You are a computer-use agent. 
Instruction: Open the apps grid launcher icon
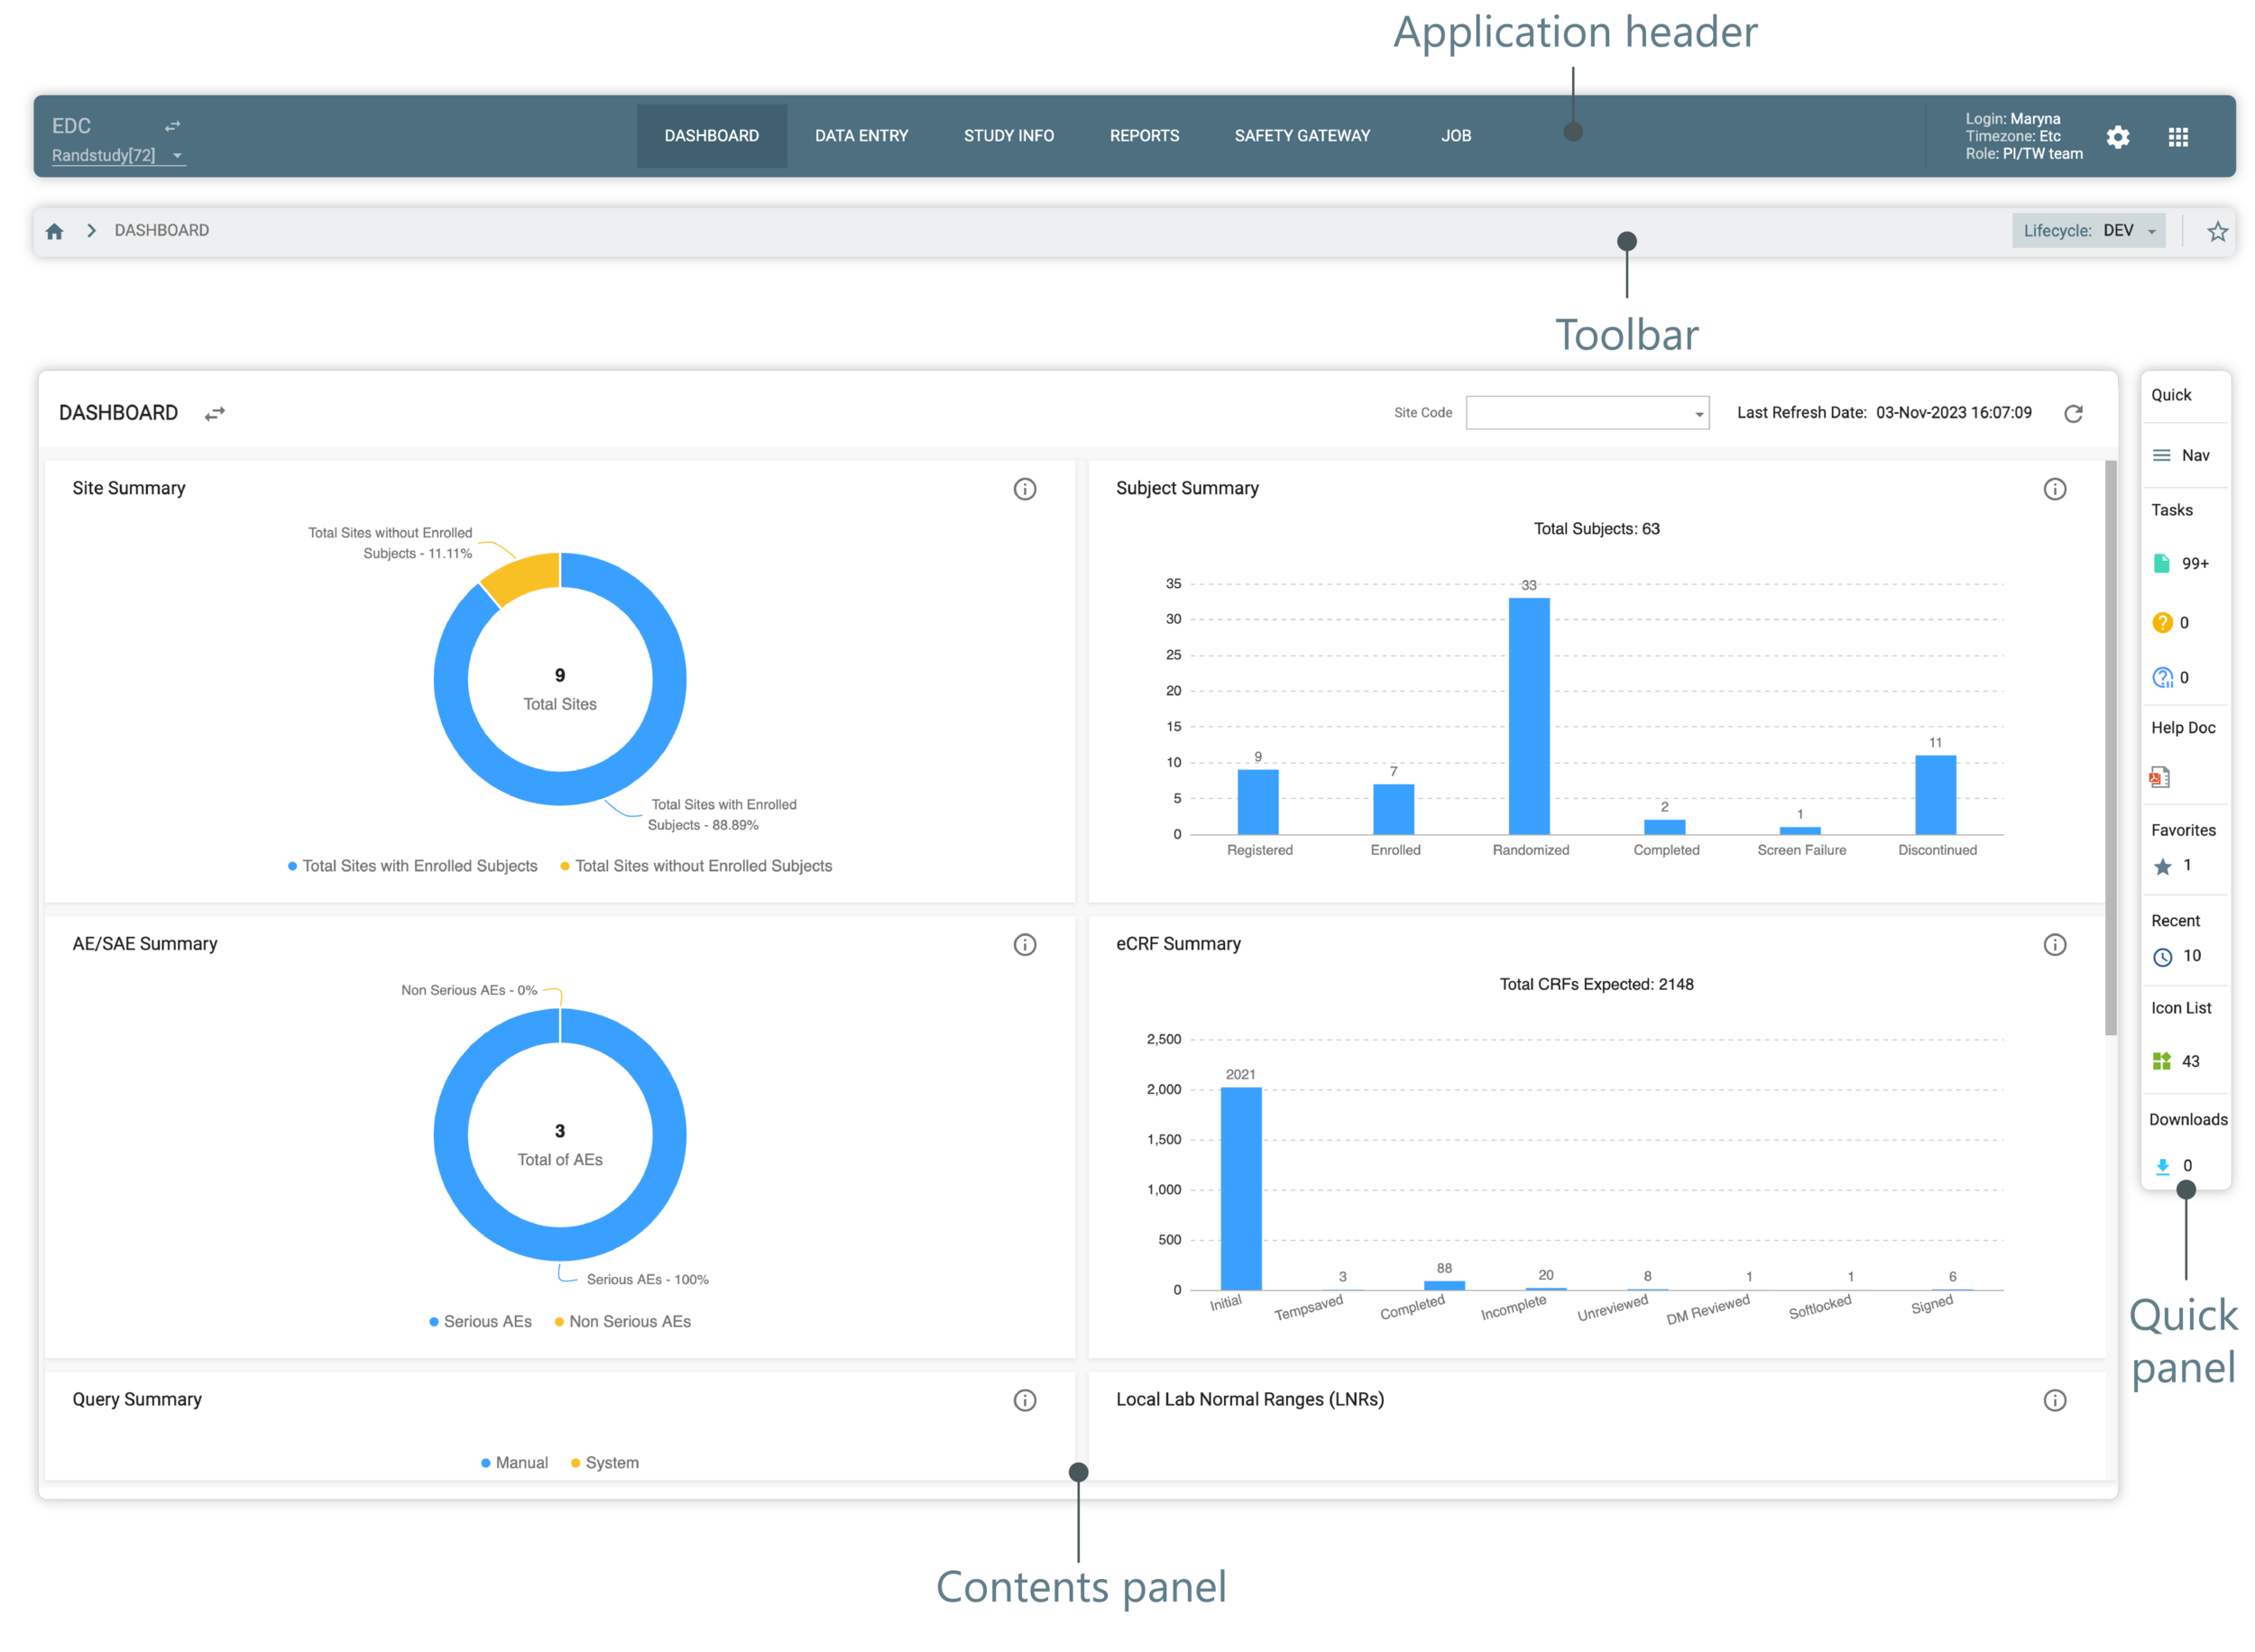[x=2178, y=137]
